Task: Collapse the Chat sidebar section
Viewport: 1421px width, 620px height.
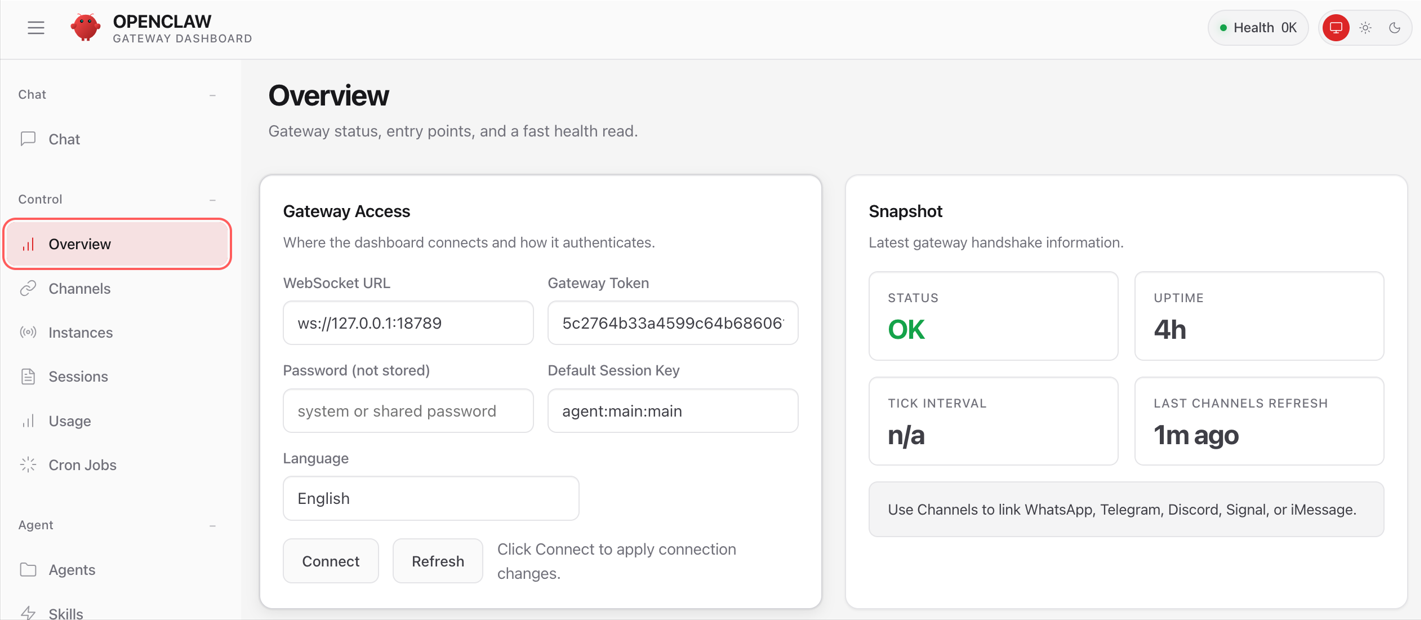Action: (213, 95)
